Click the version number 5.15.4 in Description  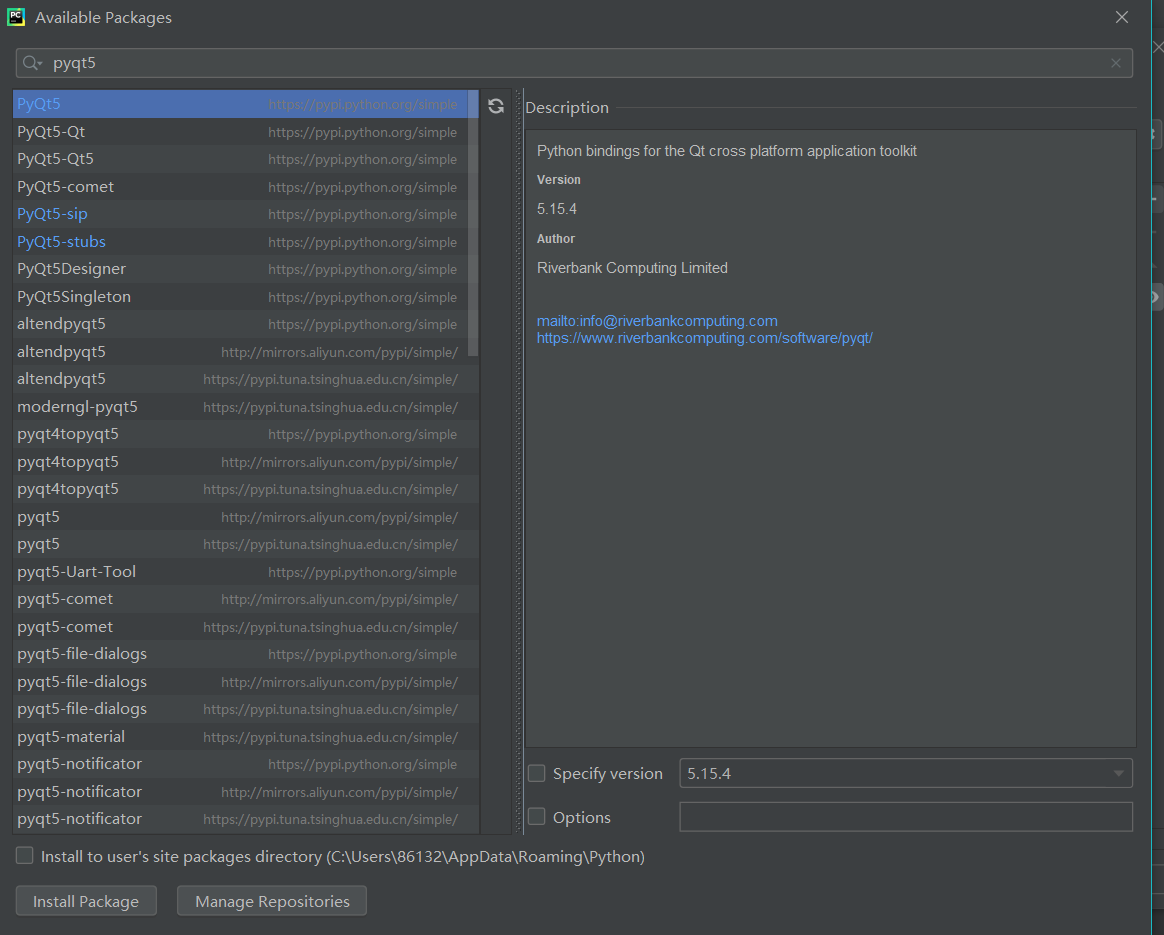tap(557, 209)
